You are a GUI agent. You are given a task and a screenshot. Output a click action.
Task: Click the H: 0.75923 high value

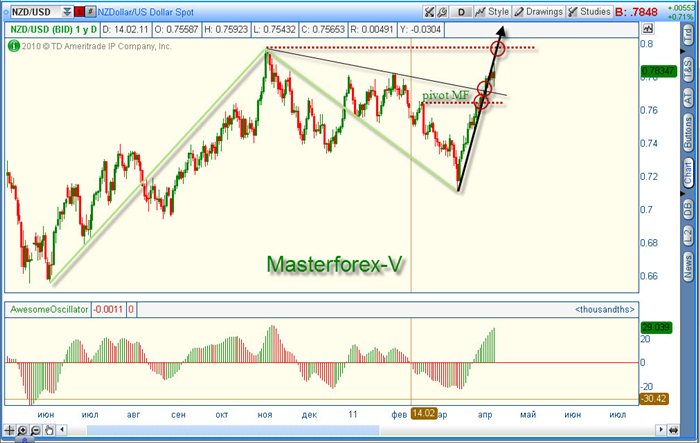[x=226, y=29]
